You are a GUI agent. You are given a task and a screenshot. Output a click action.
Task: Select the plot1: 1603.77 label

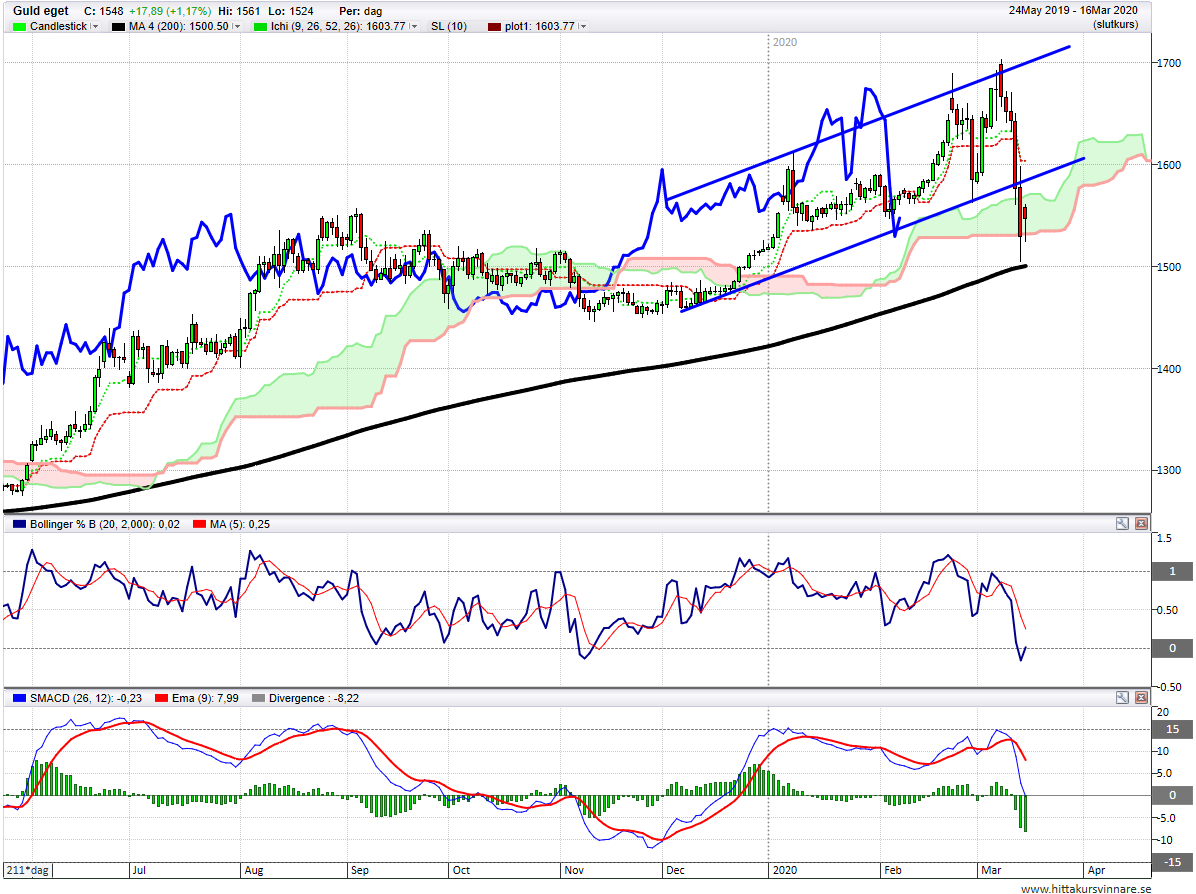(x=540, y=26)
